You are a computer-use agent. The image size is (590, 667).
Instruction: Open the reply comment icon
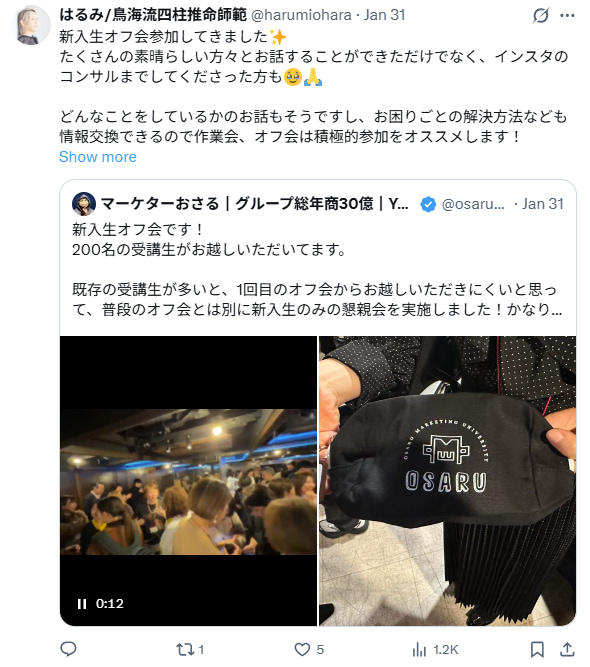coord(68,649)
